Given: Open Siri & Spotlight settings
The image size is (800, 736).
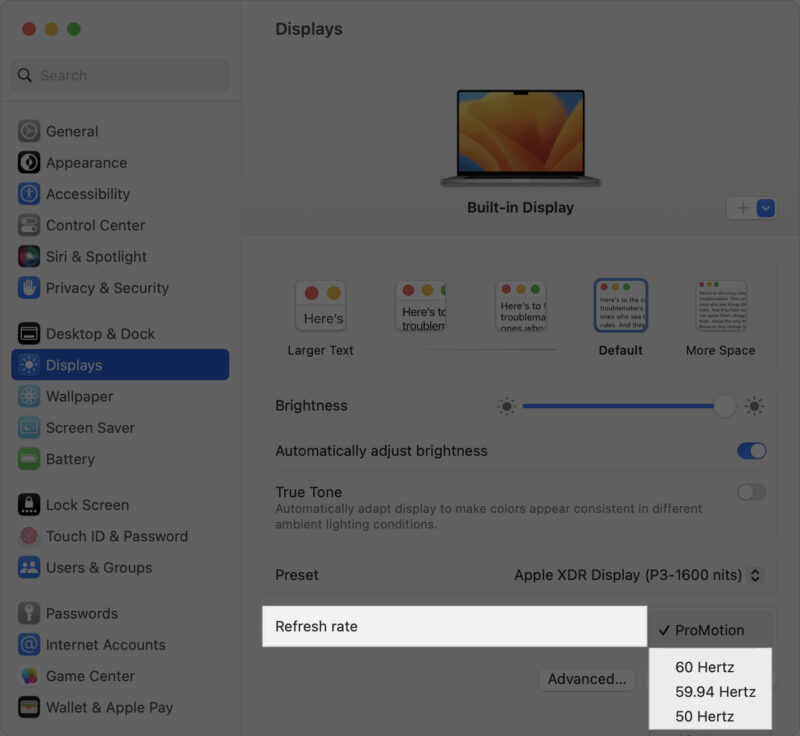Looking at the screenshot, I should [x=30, y=256].
